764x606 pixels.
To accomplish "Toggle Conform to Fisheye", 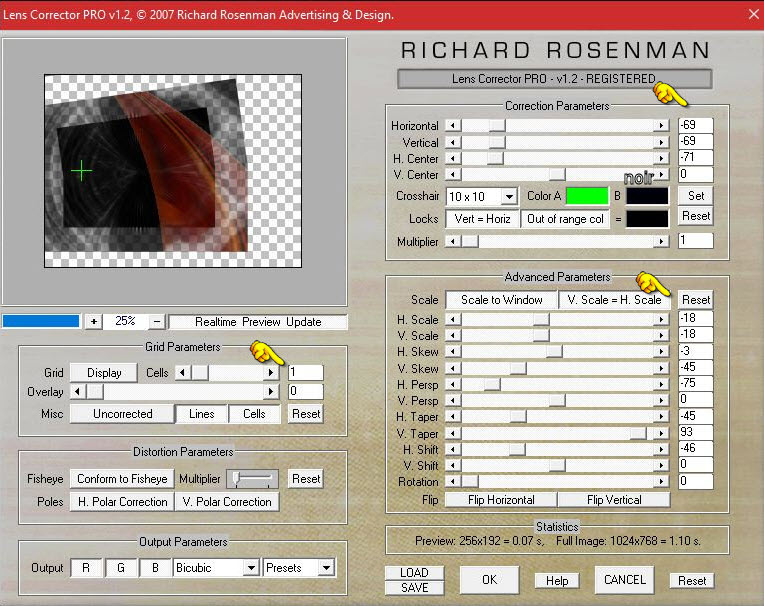I will [122, 479].
